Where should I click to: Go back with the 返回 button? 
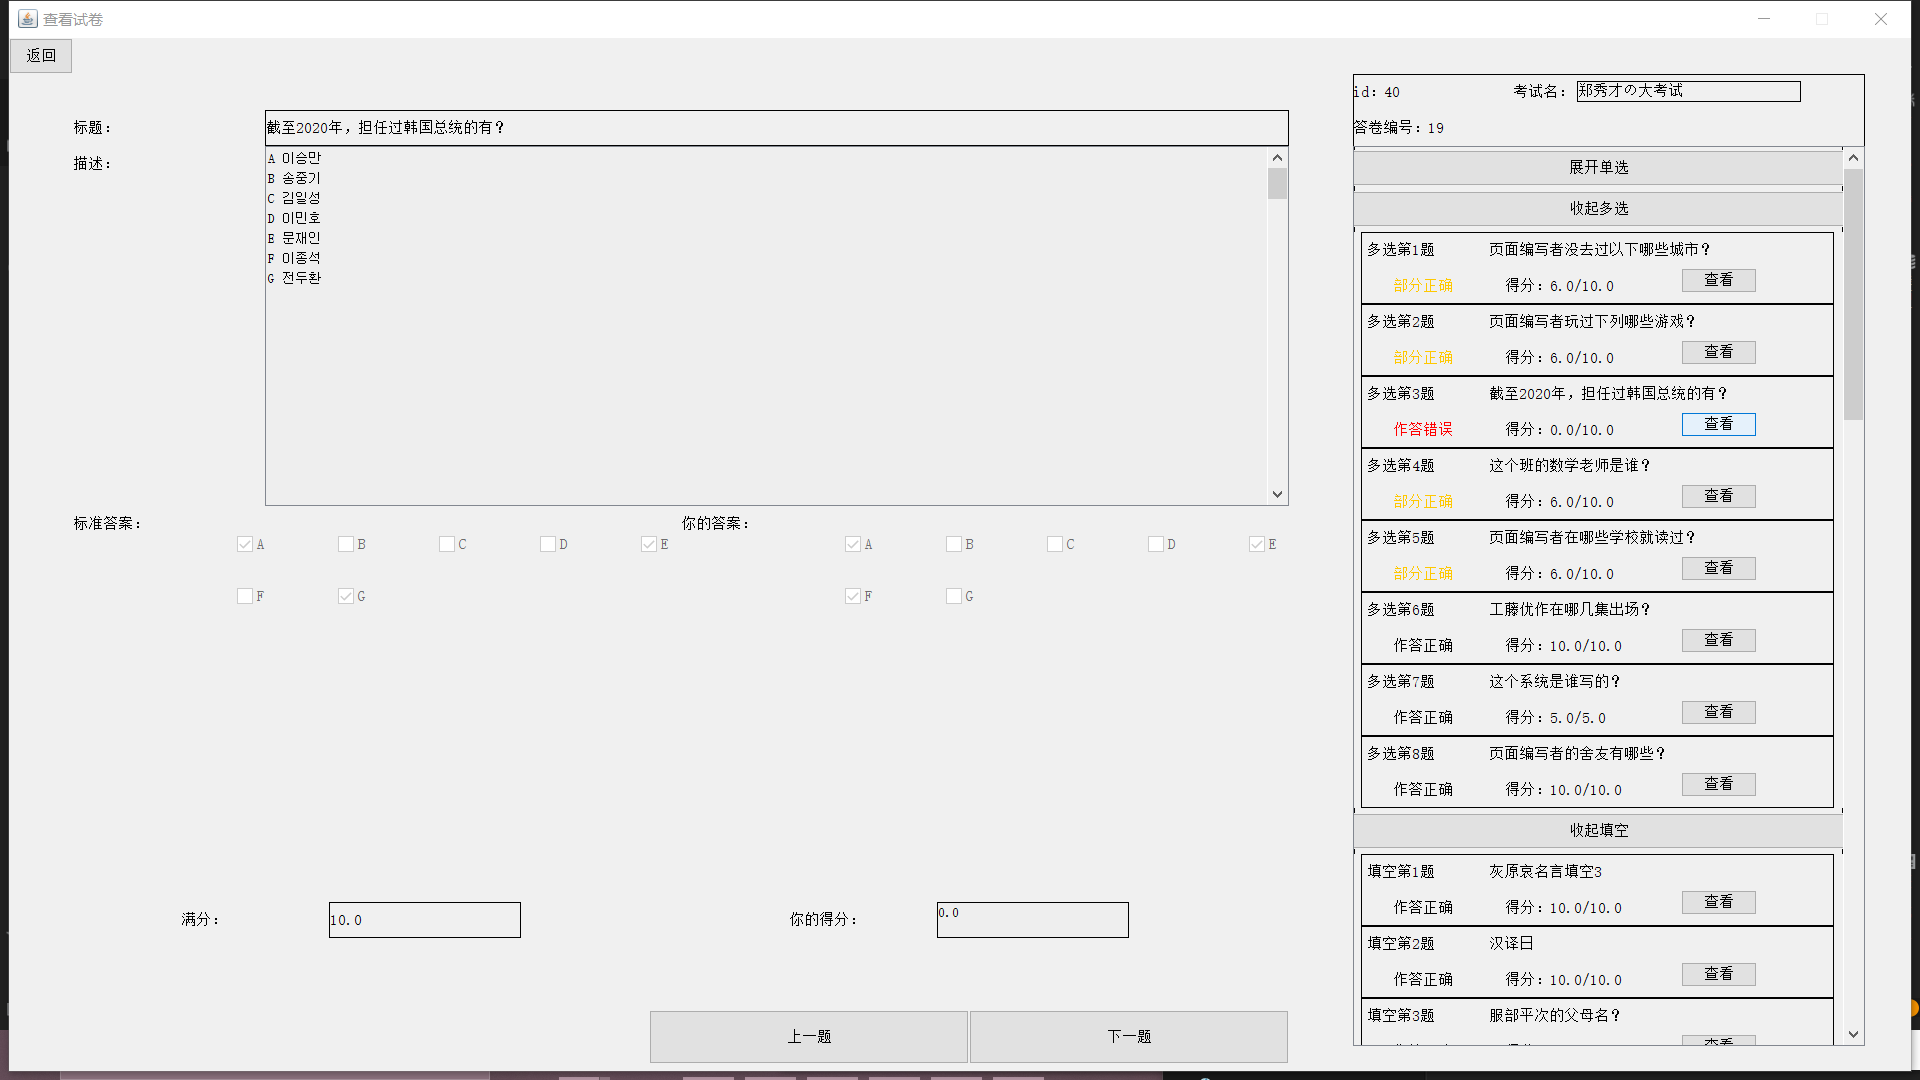[x=41, y=56]
